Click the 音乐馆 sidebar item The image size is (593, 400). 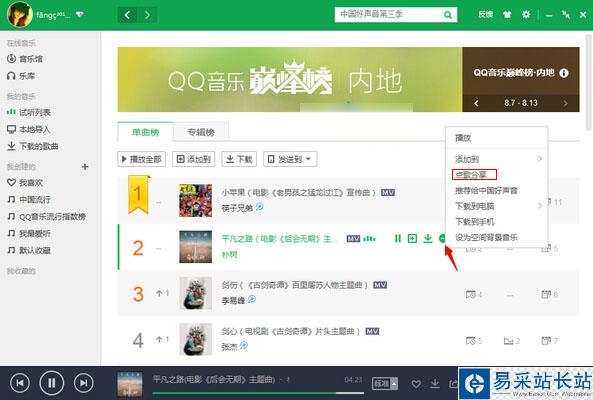[x=25, y=59]
